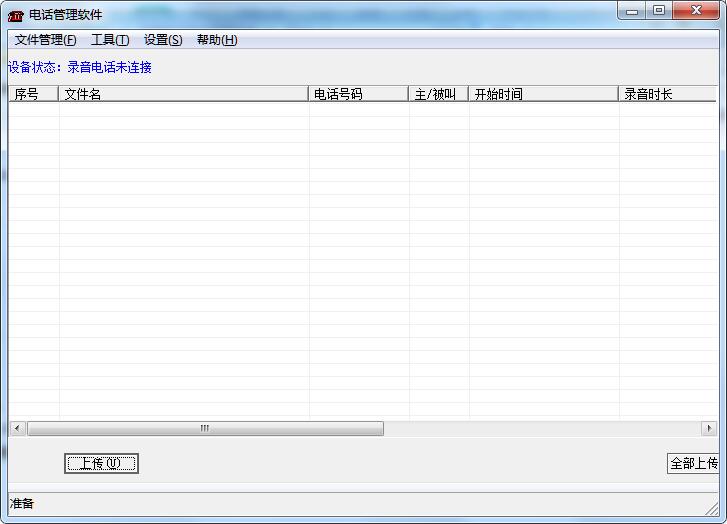Close the 电话管理软件 window
727x524 pixels.
tap(696, 11)
